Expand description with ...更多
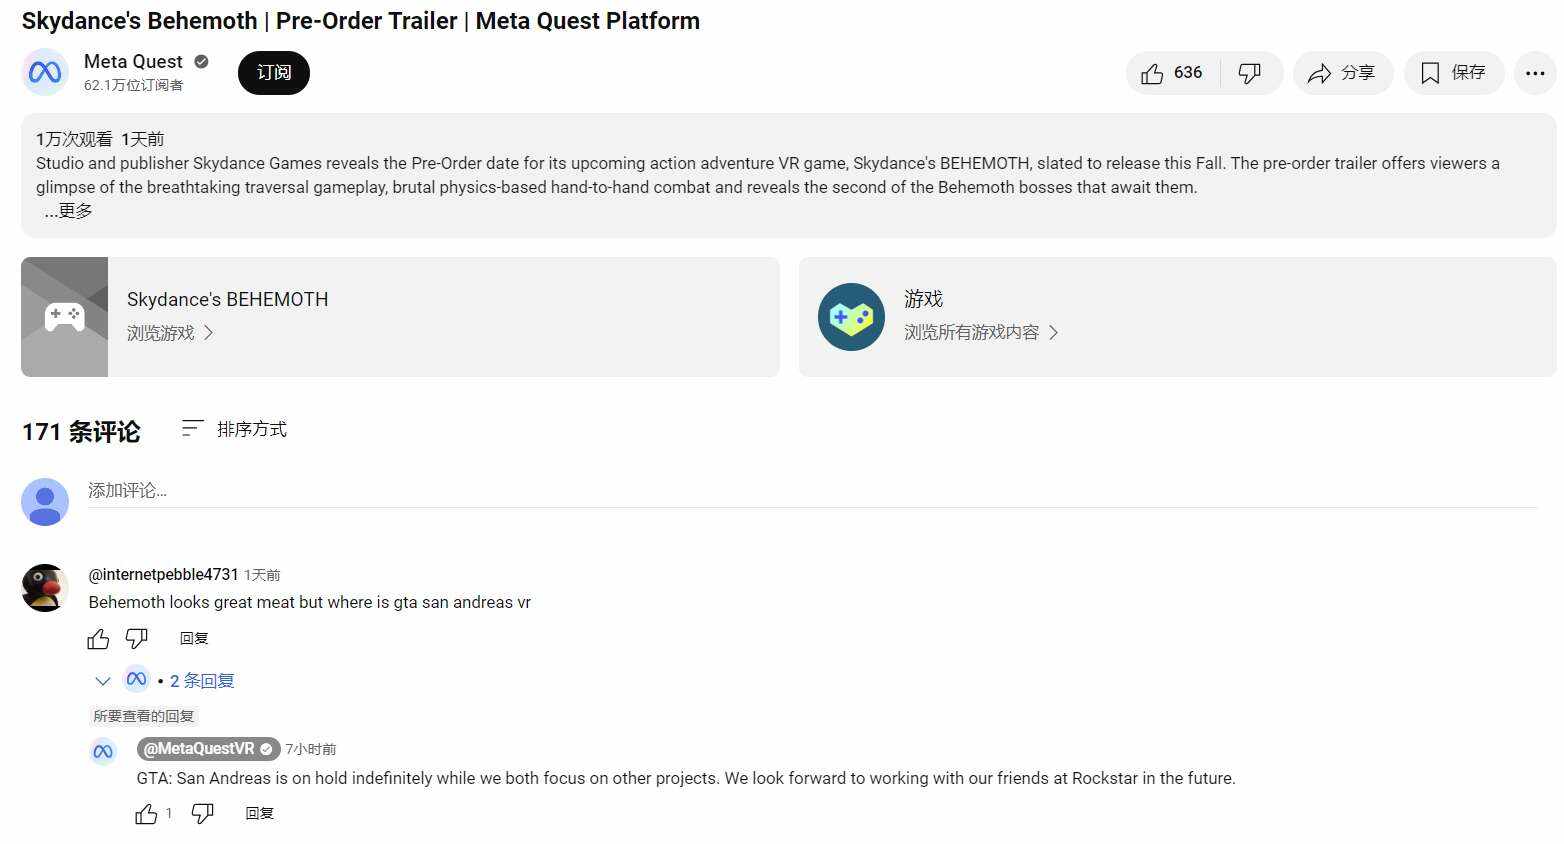The height and width of the screenshot is (844, 1564). point(68,211)
